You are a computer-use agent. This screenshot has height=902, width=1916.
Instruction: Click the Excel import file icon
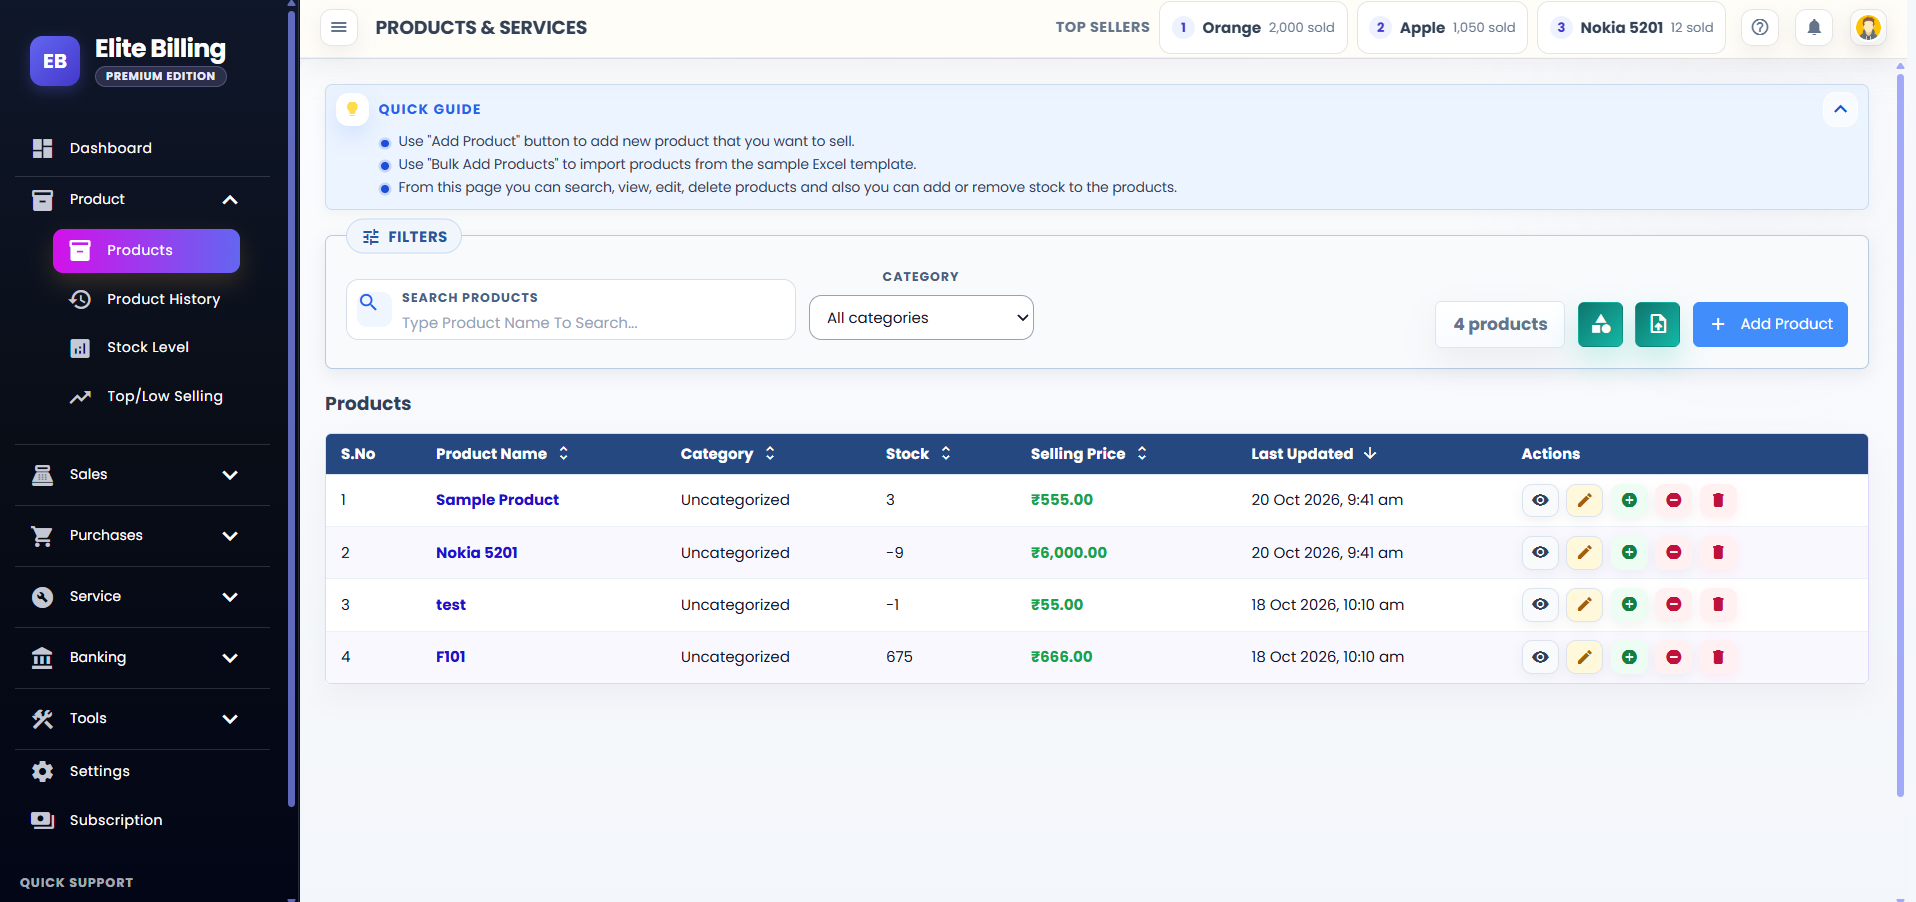pyautogui.click(x=1657, y=324)
